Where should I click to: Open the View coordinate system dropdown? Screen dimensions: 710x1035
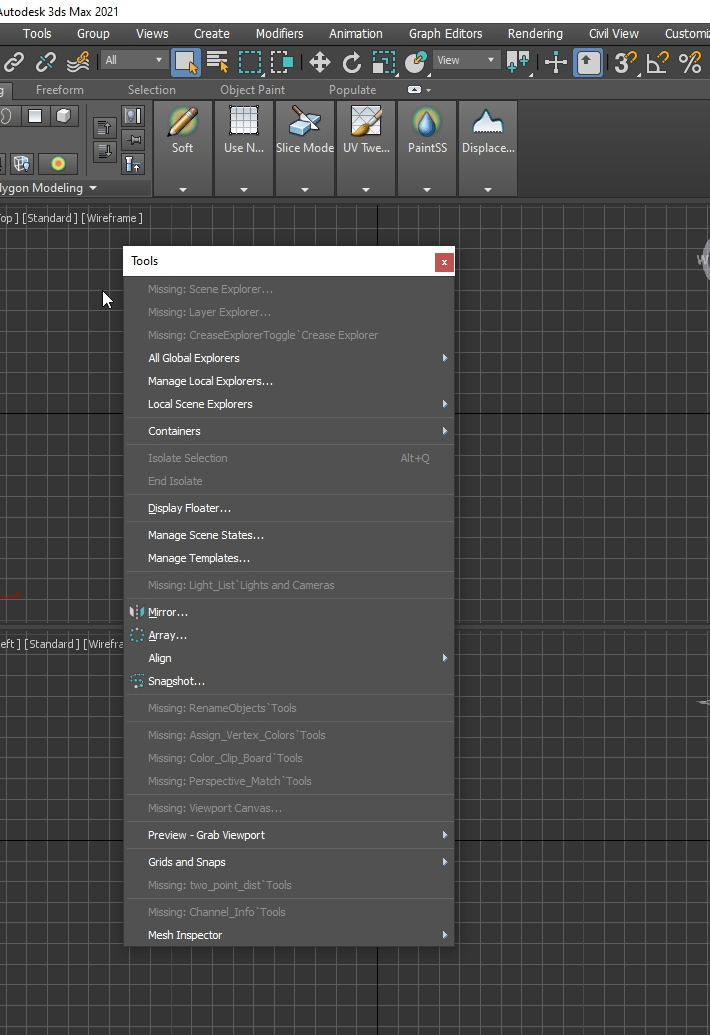click(466, 61)
